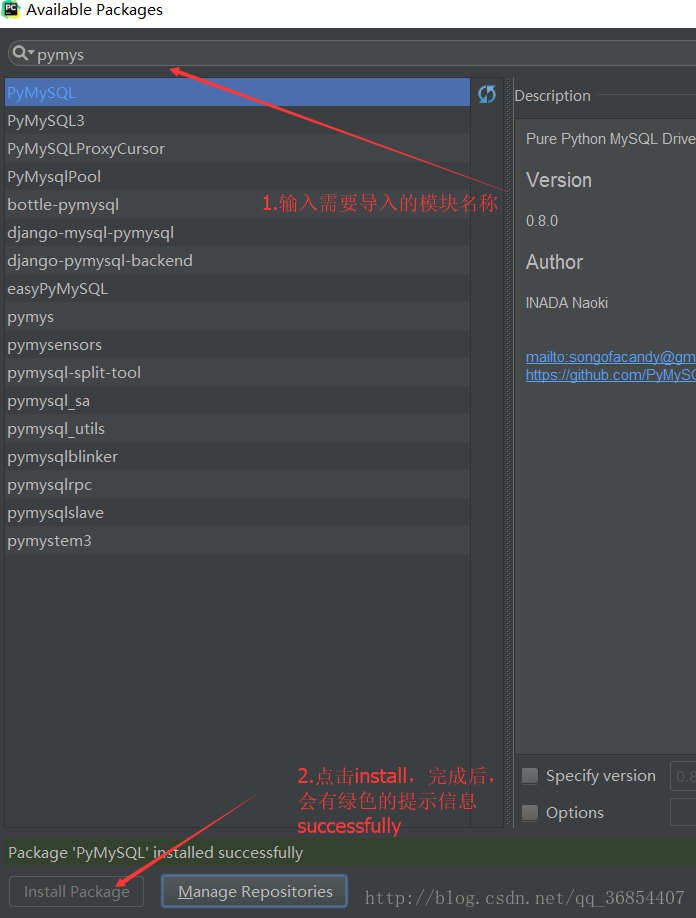Select the pymystem3 package
This screenshot has width=696, height=918.
tap(237, 541)
